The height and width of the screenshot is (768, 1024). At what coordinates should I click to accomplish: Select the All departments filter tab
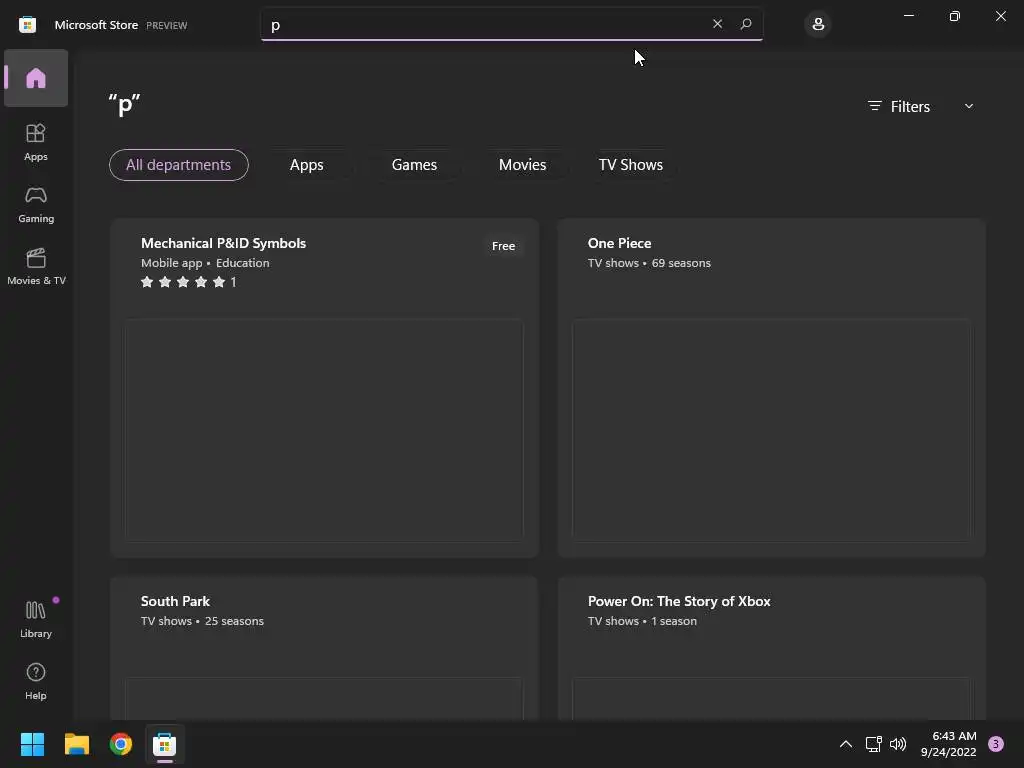(x=178, y=165)
